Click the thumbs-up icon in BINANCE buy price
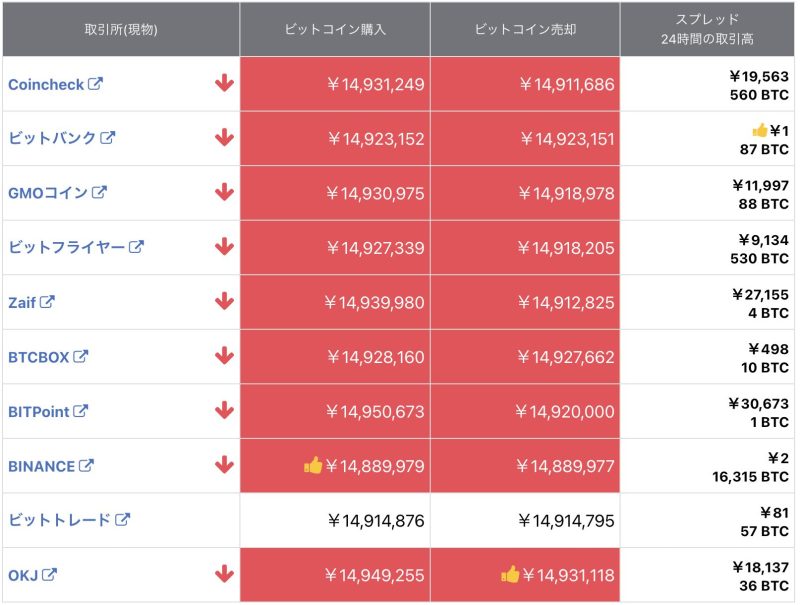 point(313,465)
